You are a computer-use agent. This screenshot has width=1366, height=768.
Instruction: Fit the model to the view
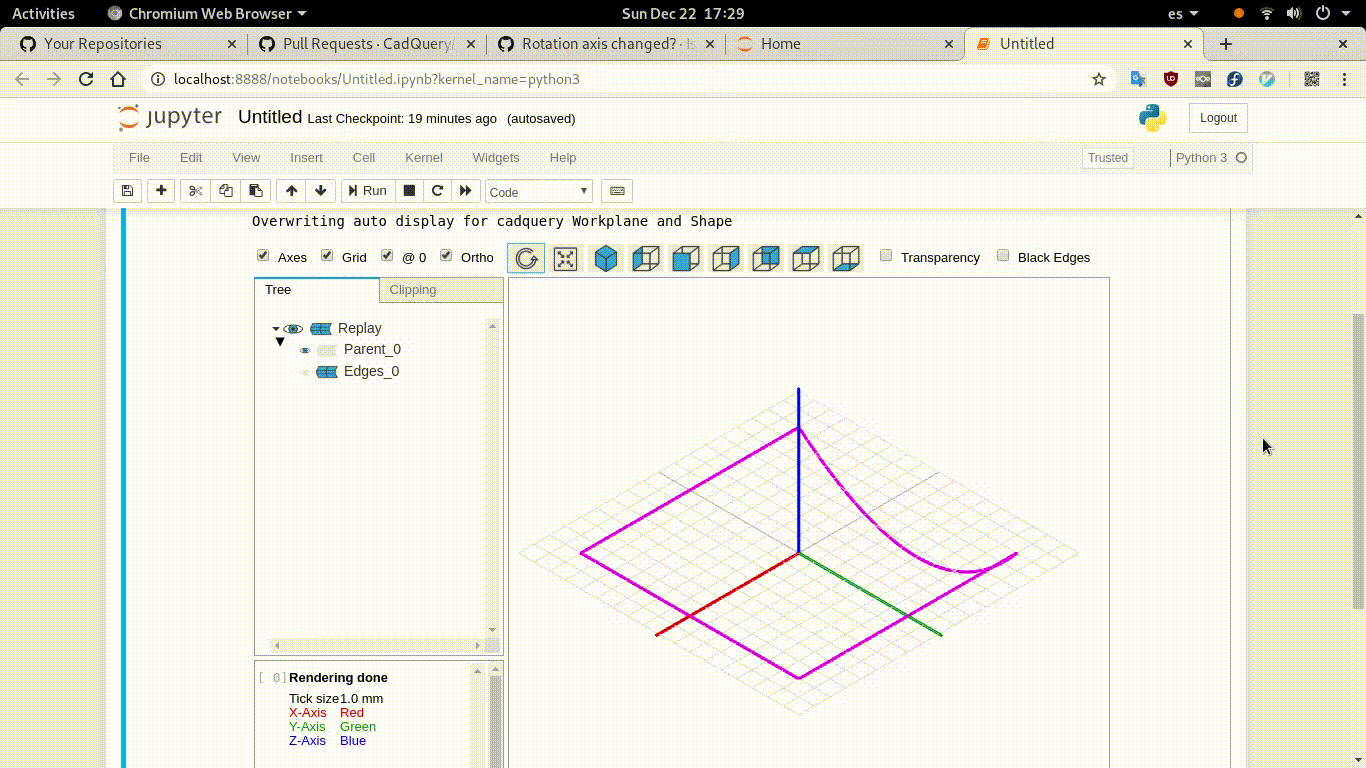[565, 258]
